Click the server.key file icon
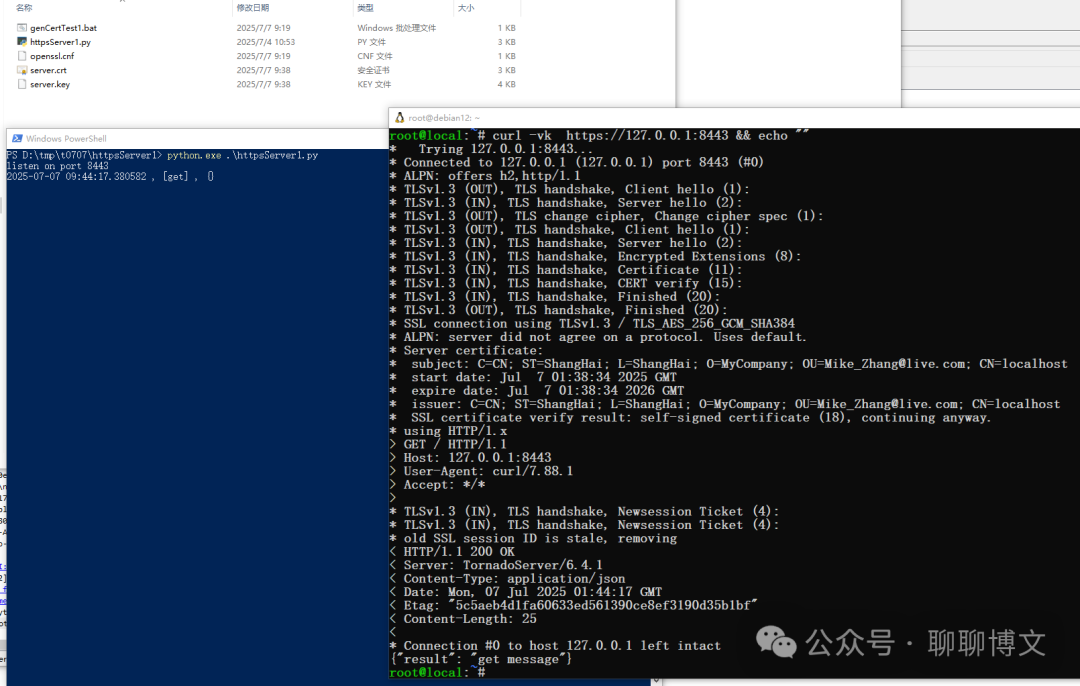The width and height of the screenshot is (1080, 686). point(22,84)
